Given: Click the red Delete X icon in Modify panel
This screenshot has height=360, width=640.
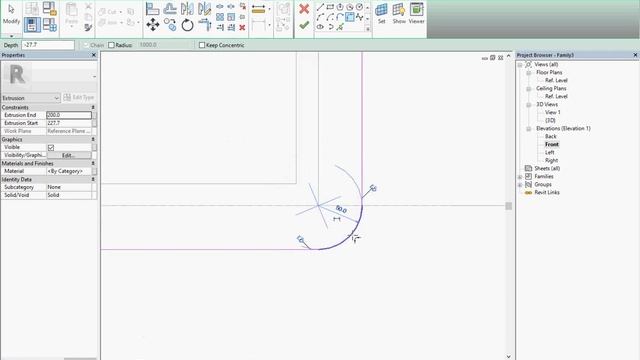Looking at the screenshot, I should click(x=242, y=27).
